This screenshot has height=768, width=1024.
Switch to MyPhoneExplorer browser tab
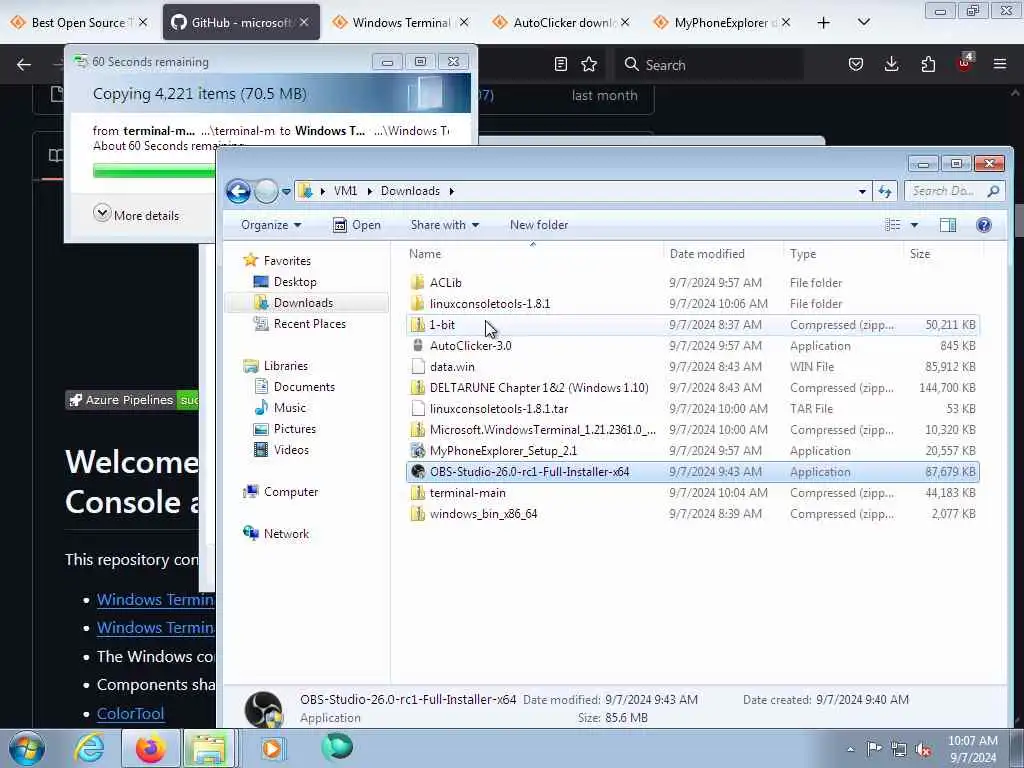click(x=722, y=23)
